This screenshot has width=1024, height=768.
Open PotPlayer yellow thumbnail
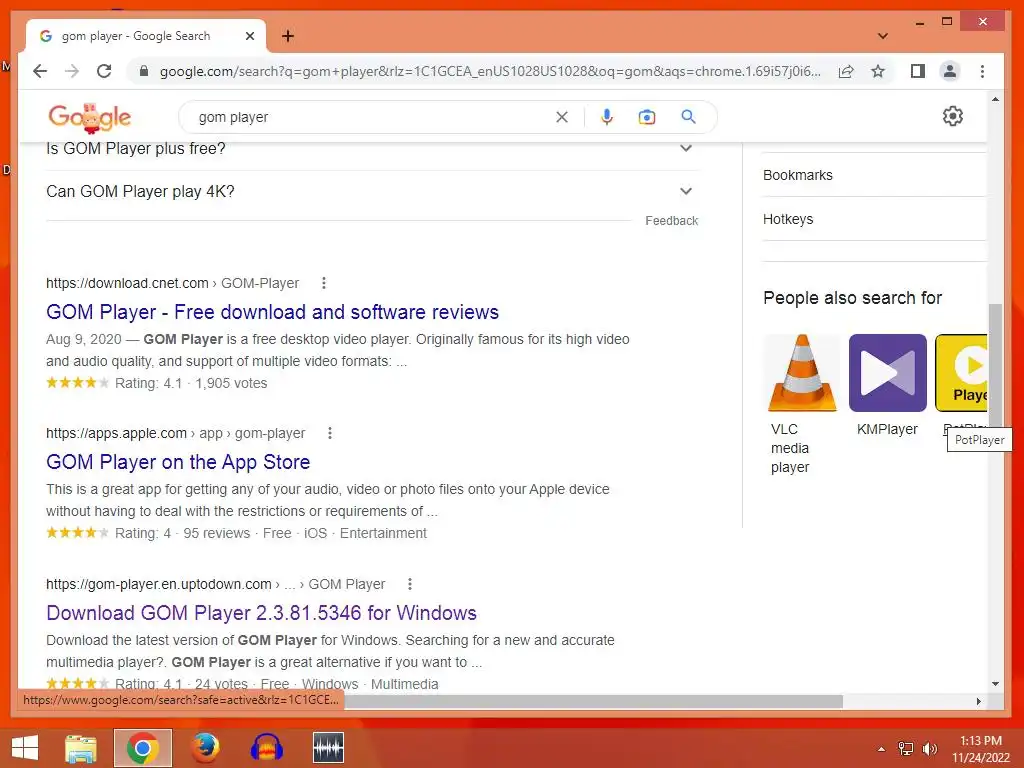961,373
